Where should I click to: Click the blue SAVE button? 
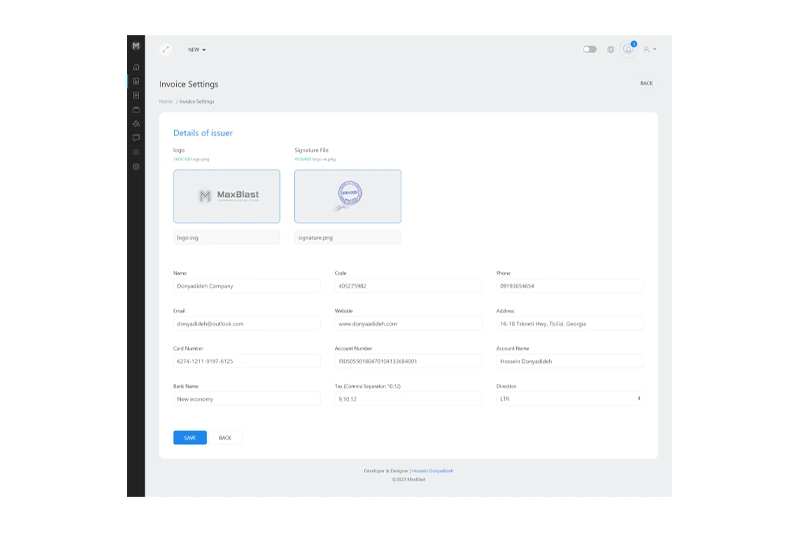pyautogui.click(x=190, y=438)
